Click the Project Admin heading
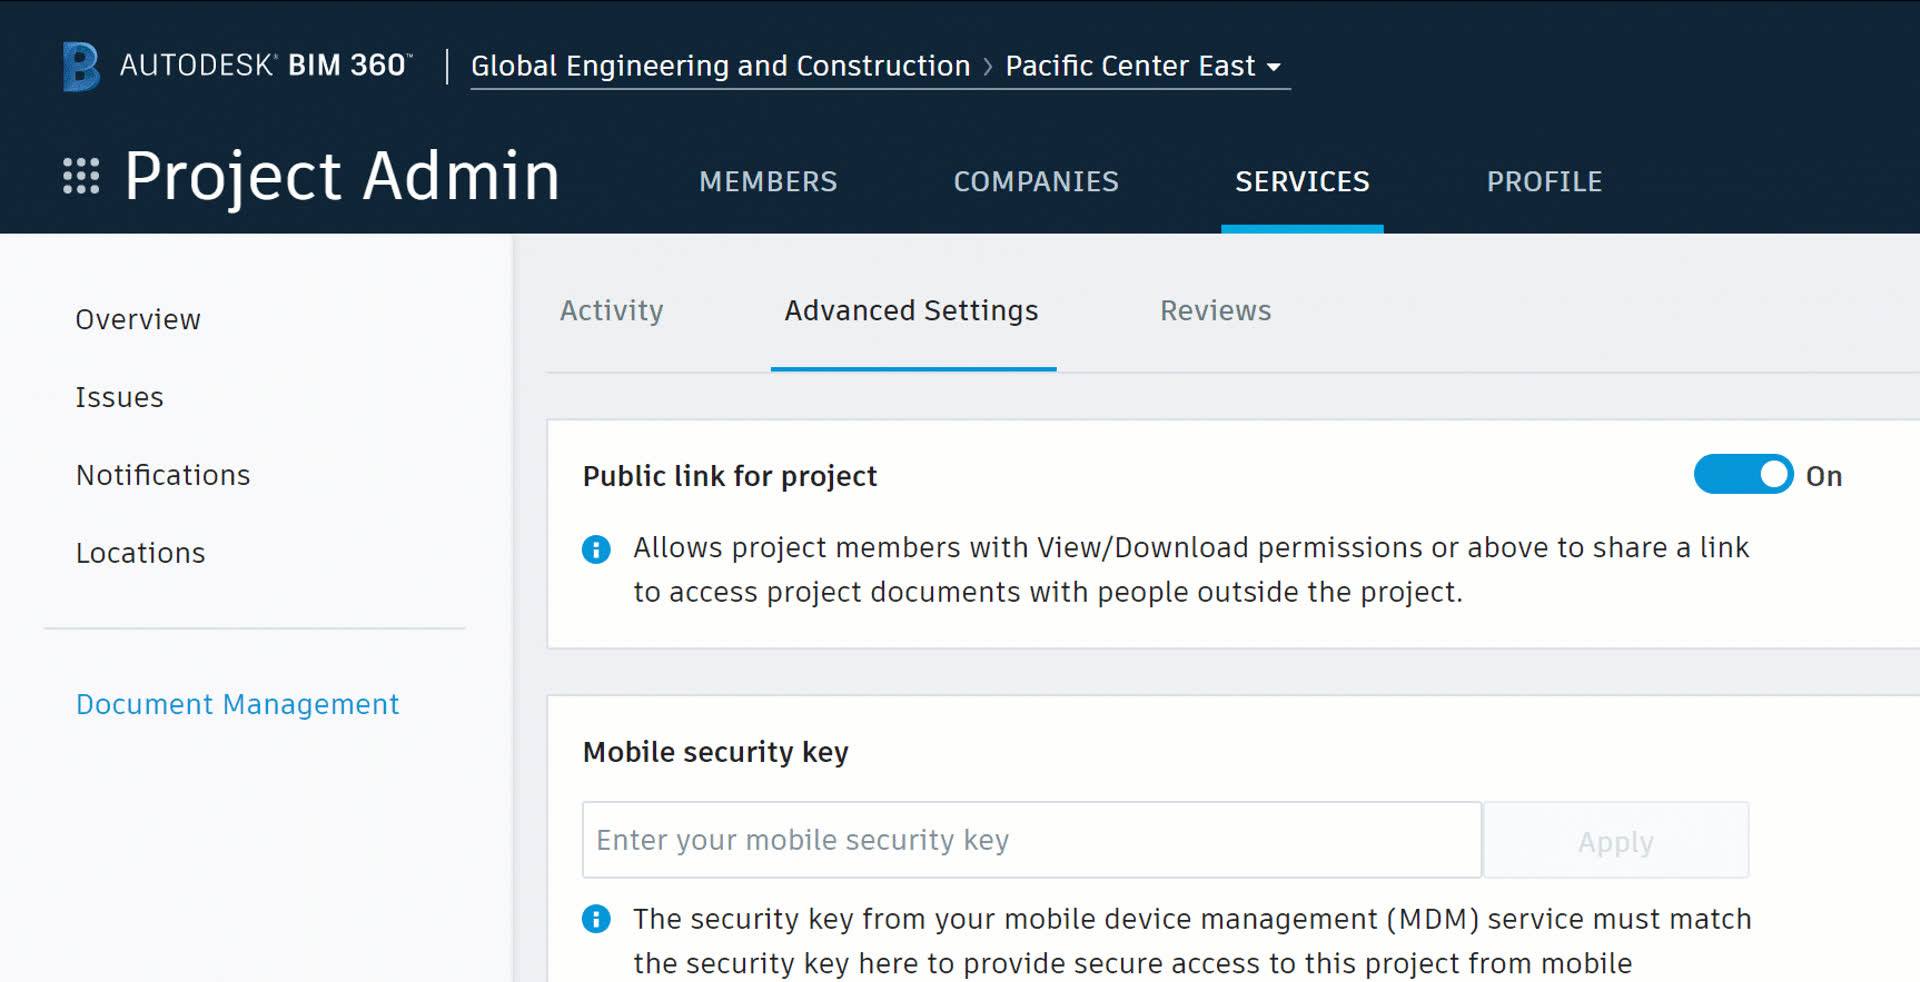 tap(342, 177)
